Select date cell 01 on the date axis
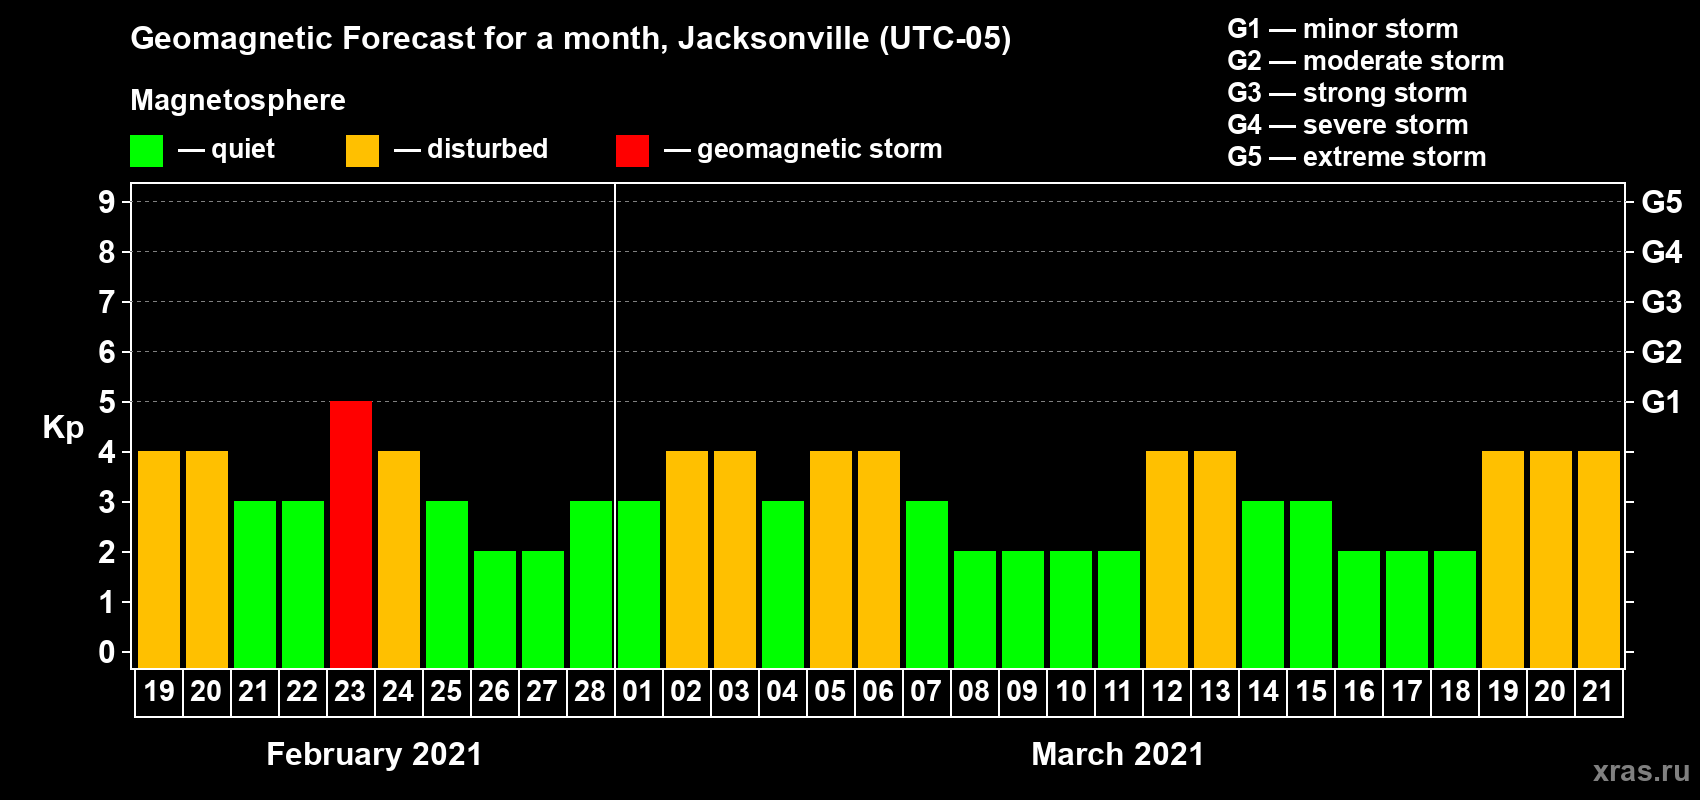The image size is (1700, 800). coord(638,692)
